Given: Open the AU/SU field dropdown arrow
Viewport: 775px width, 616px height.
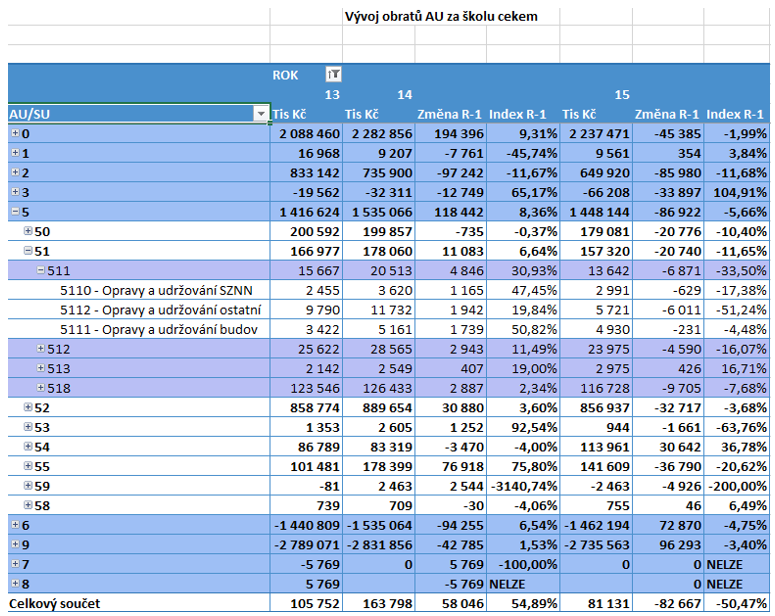Looking at the screenshot, I should [x=260, y=114].
